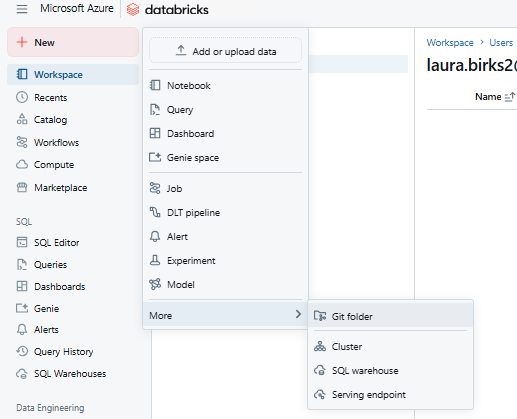Open Workflows from the sidebar icon
Screen dimensions: 517x419
coord(22,142)
